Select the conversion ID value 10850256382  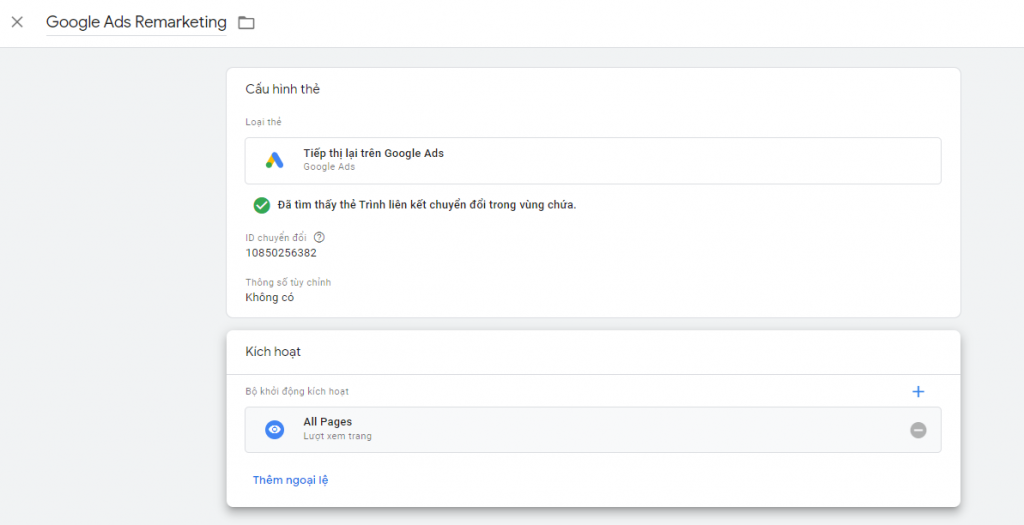tap(281, 253)
